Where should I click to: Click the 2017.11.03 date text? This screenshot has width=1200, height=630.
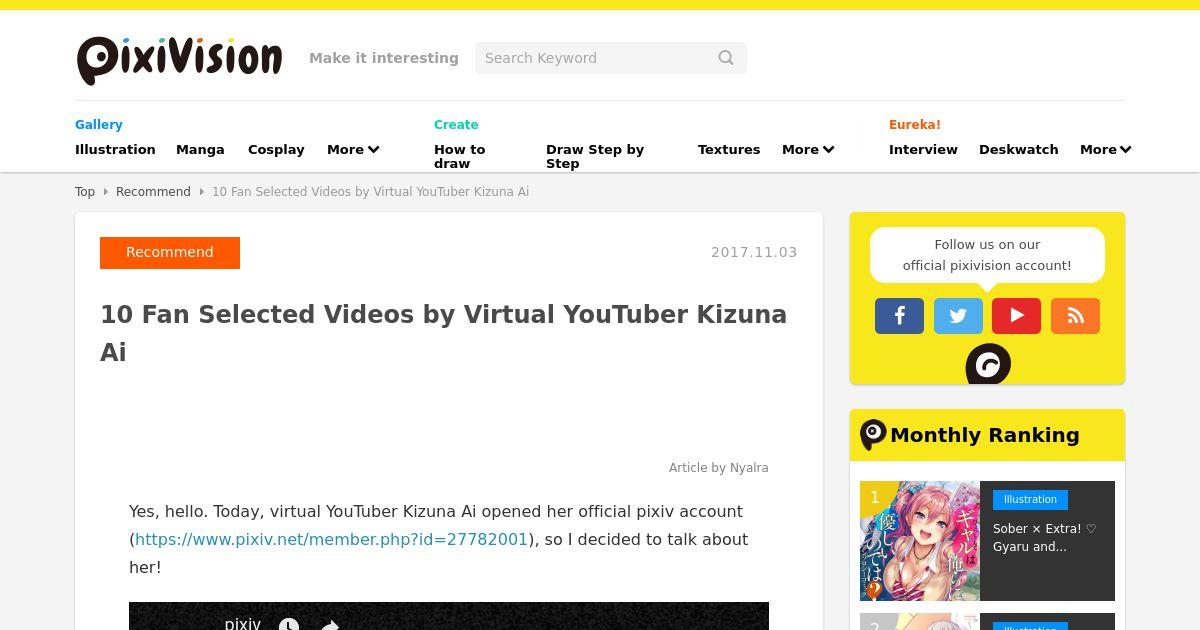754,252
